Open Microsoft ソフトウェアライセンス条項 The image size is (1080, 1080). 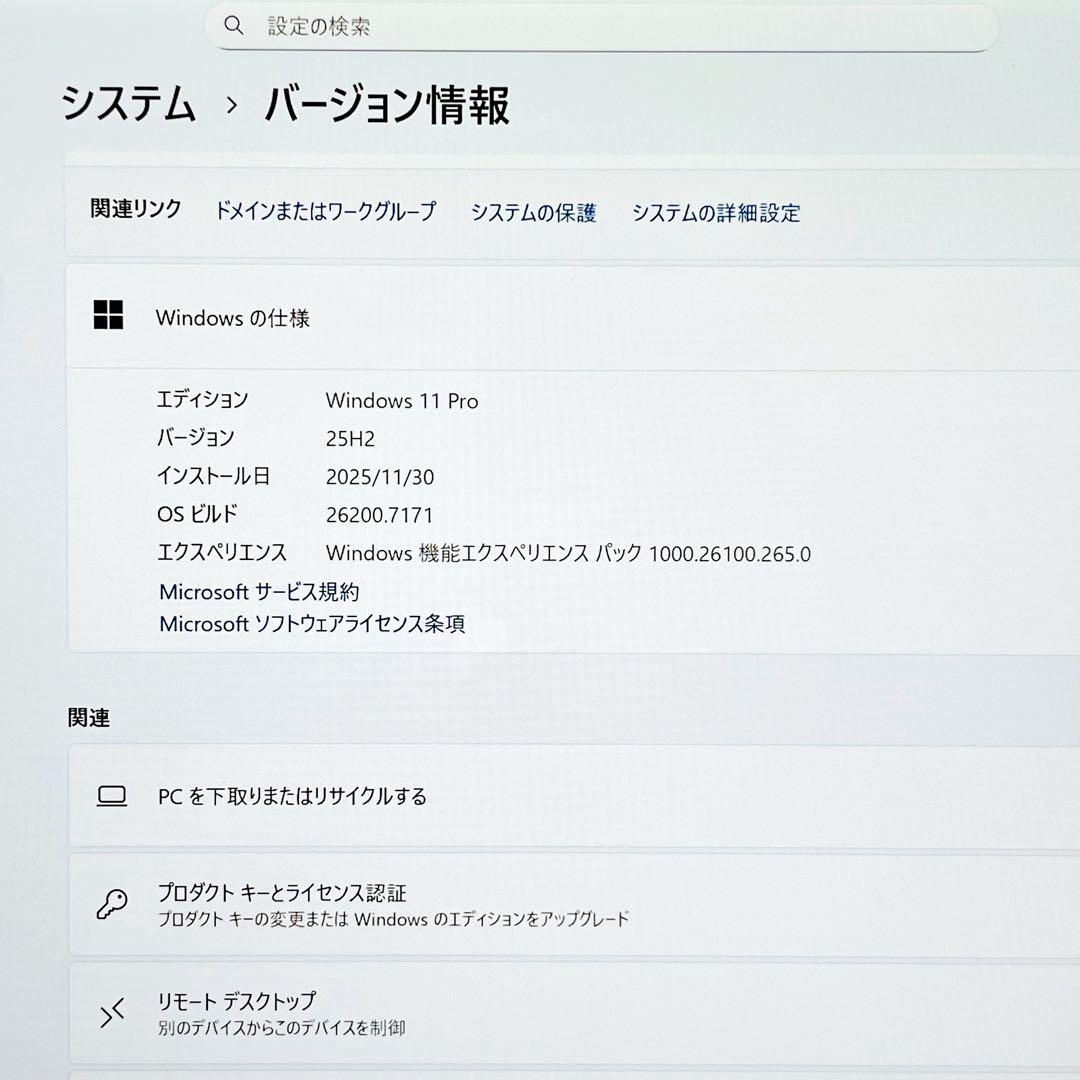314,624
